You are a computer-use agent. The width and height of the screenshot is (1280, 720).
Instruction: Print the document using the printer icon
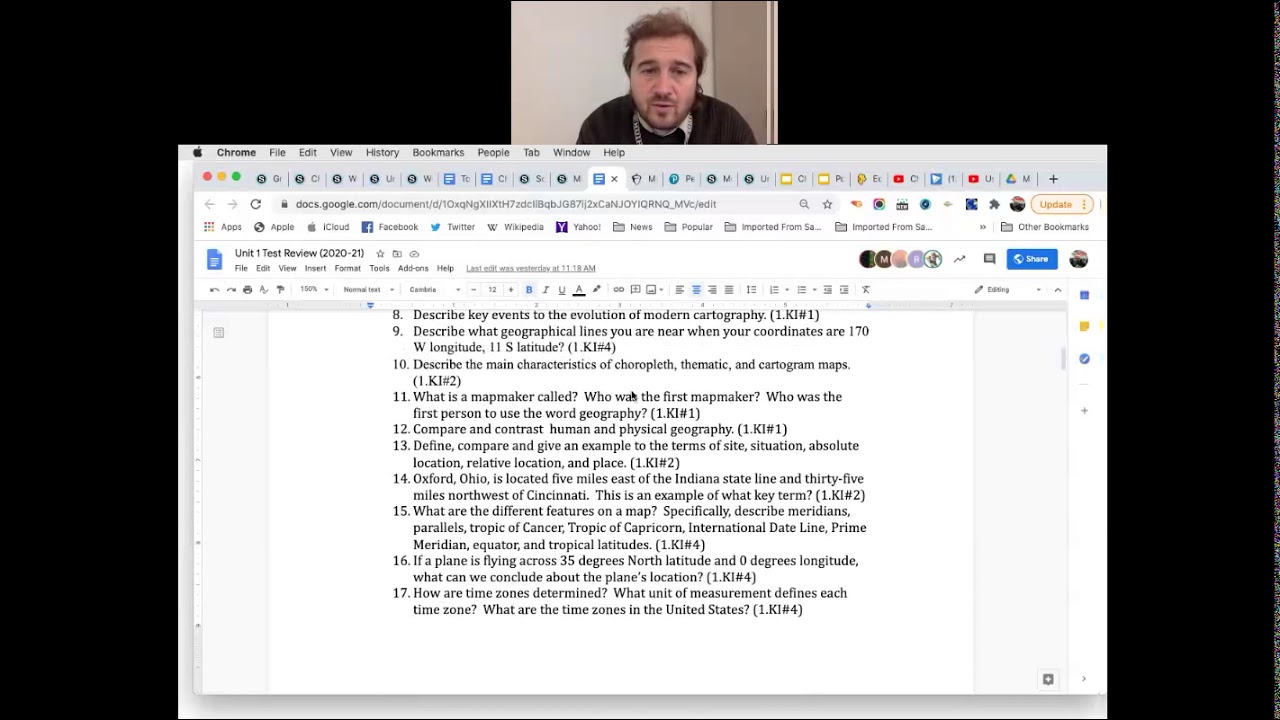point(247,290)
